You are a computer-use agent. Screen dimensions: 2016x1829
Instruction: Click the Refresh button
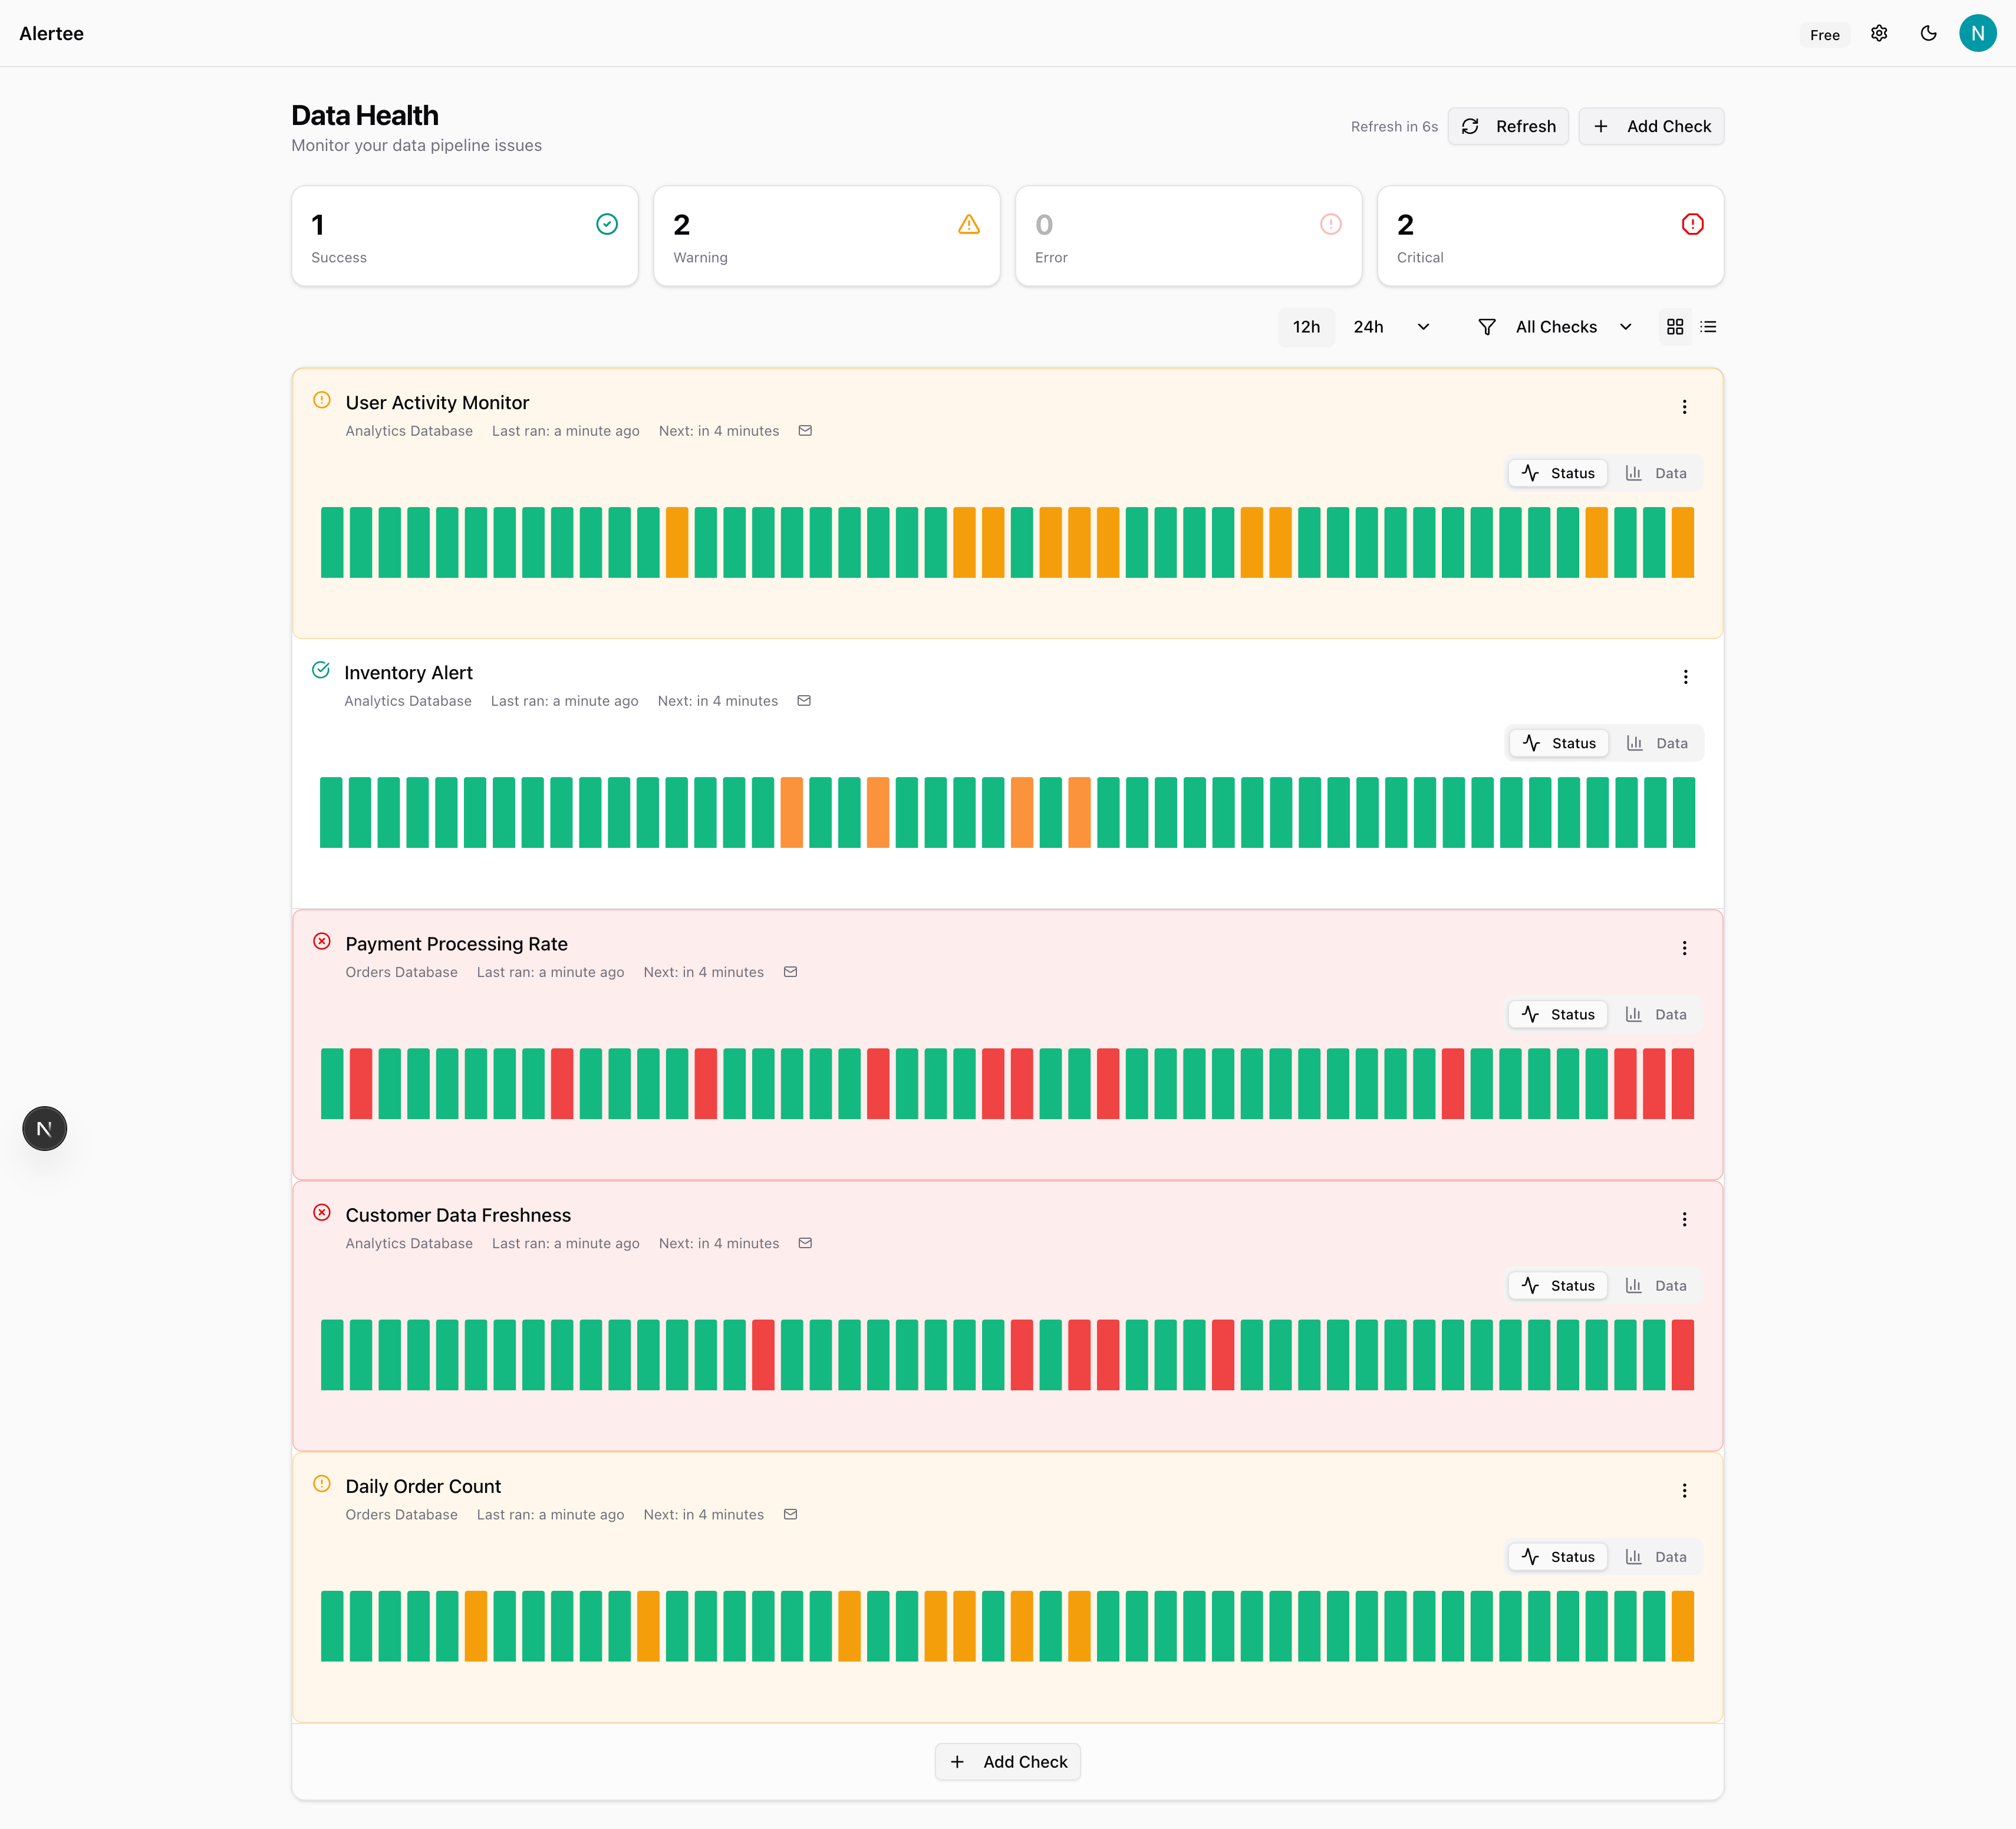coord(1508,126)
